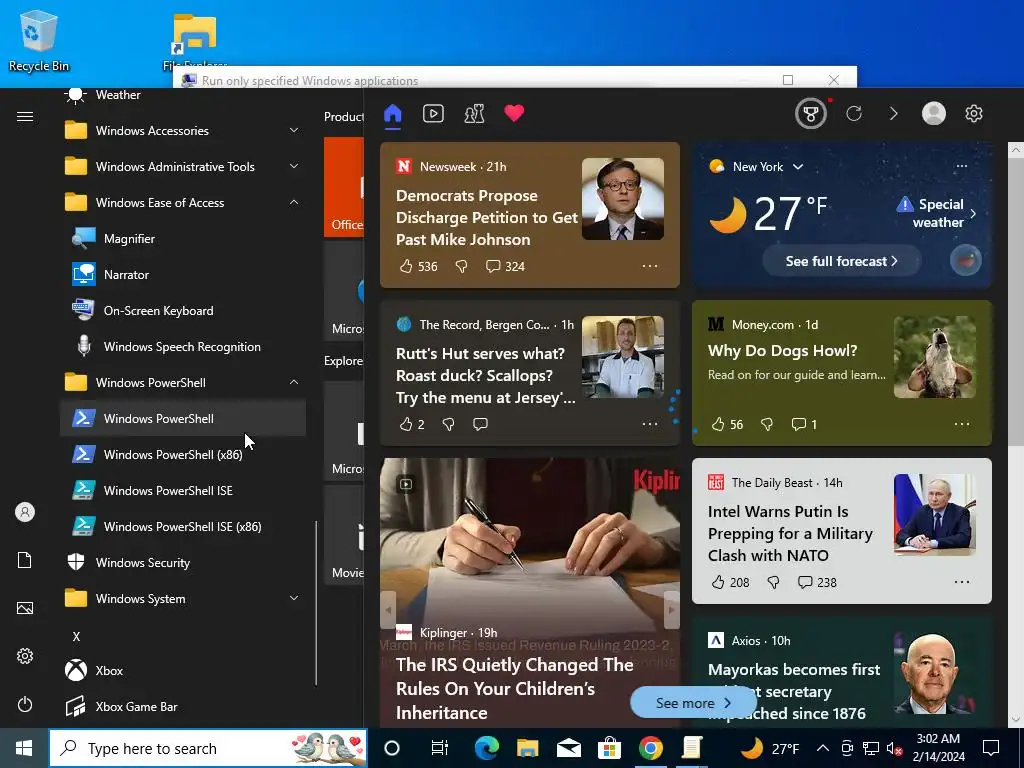1024x768 pixels.
Task: Open comments on Newsweek article
Action: click(505, 266)
